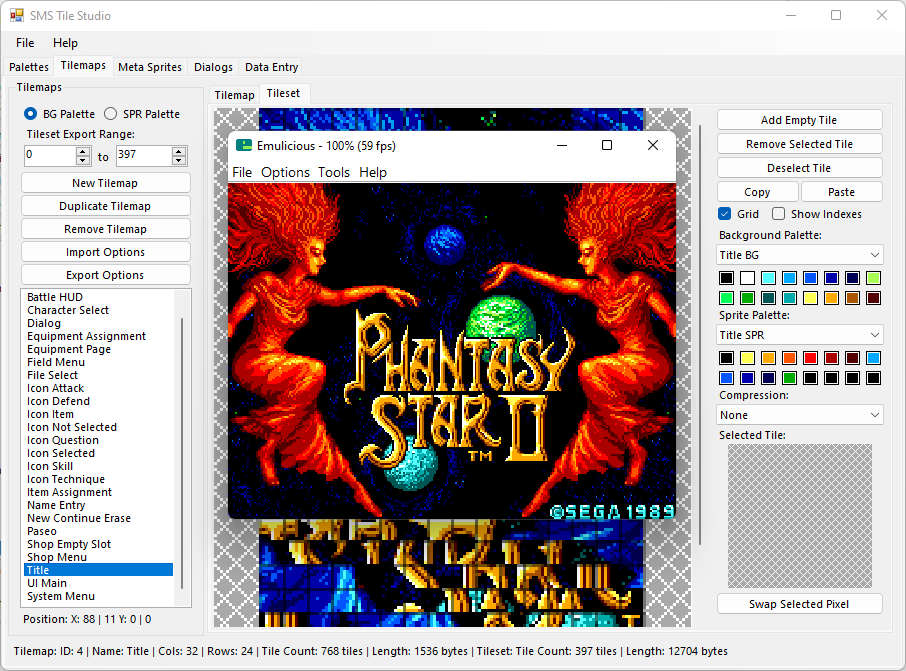Click the SMS Tile Studio app icon
906x671 pixels.
(17, 15)
